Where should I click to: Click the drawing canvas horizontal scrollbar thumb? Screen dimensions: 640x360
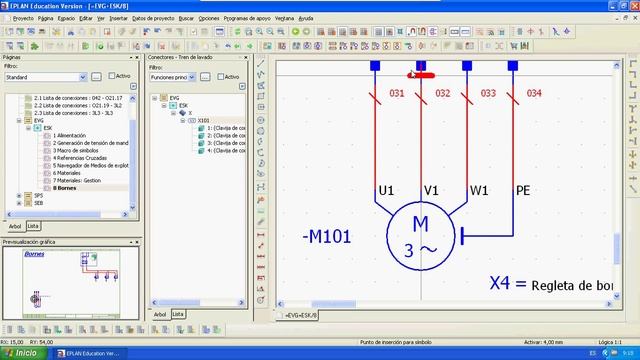point(333,304)
